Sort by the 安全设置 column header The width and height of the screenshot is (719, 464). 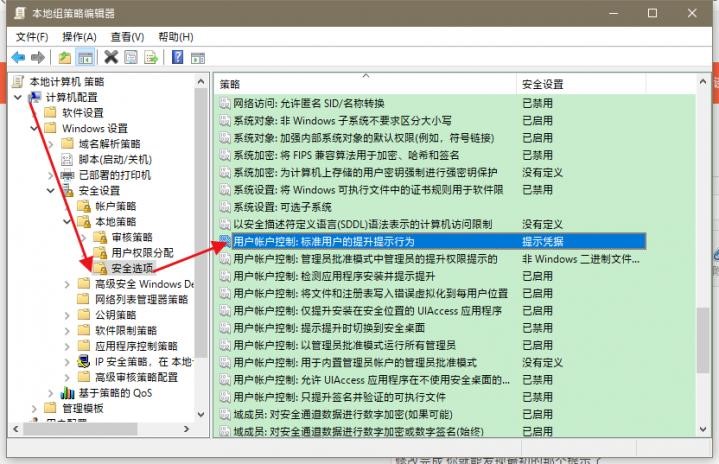tap(581, 84)
